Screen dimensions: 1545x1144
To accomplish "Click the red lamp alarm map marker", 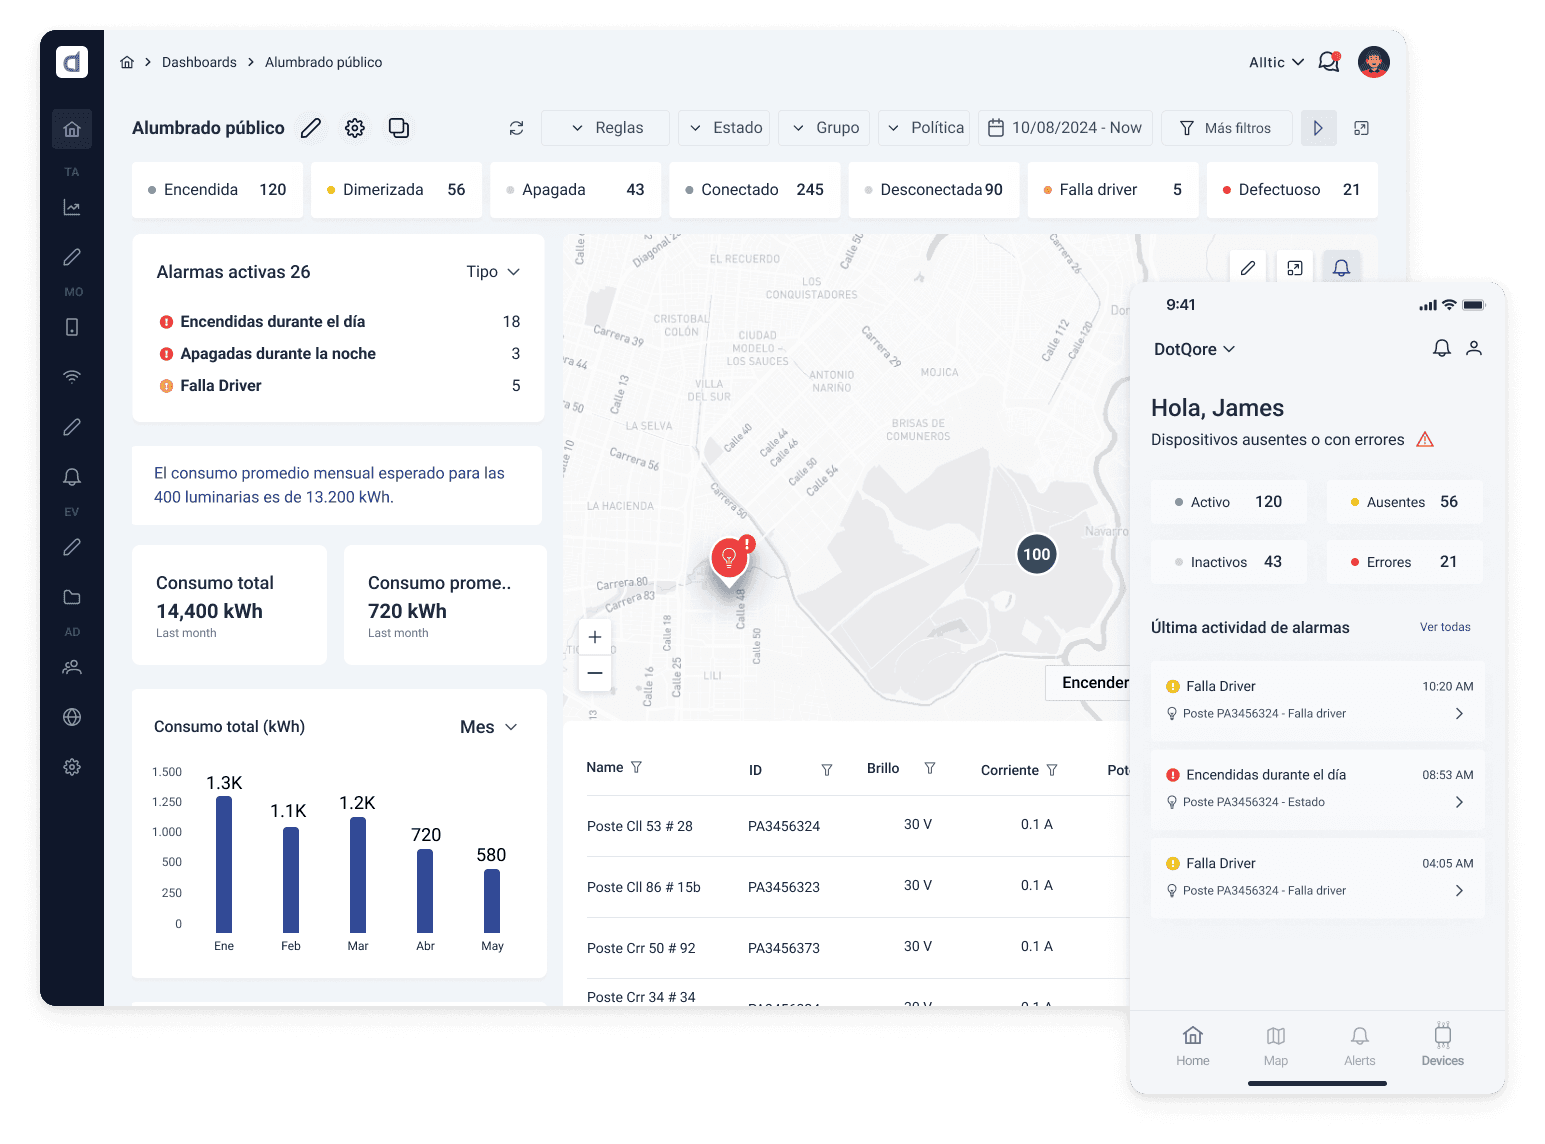I will click(x=730, y=560).
